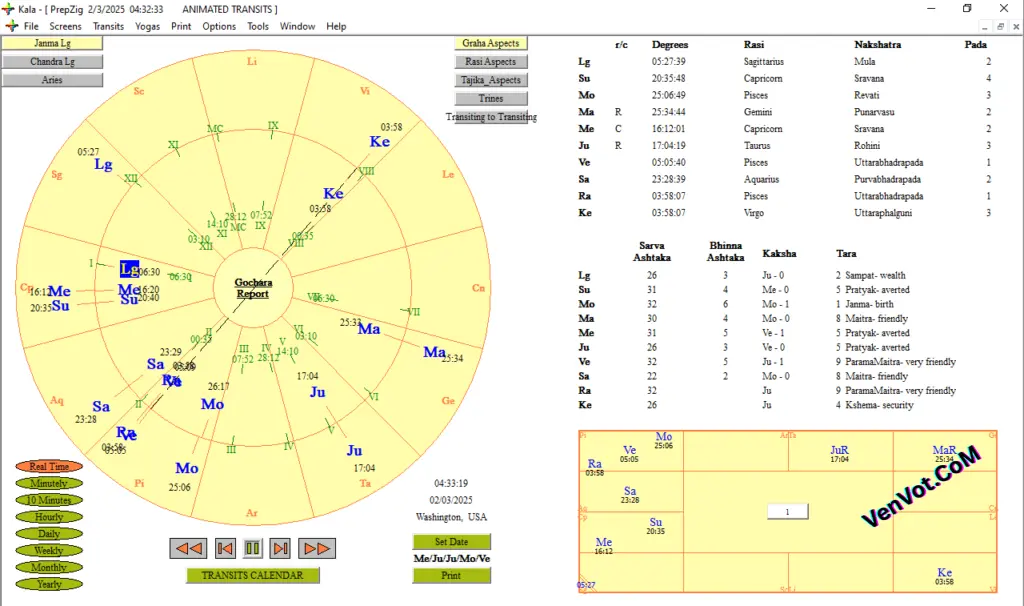The image size is (1024, 606).
Task: Open the Help menu
Action: 336,26
